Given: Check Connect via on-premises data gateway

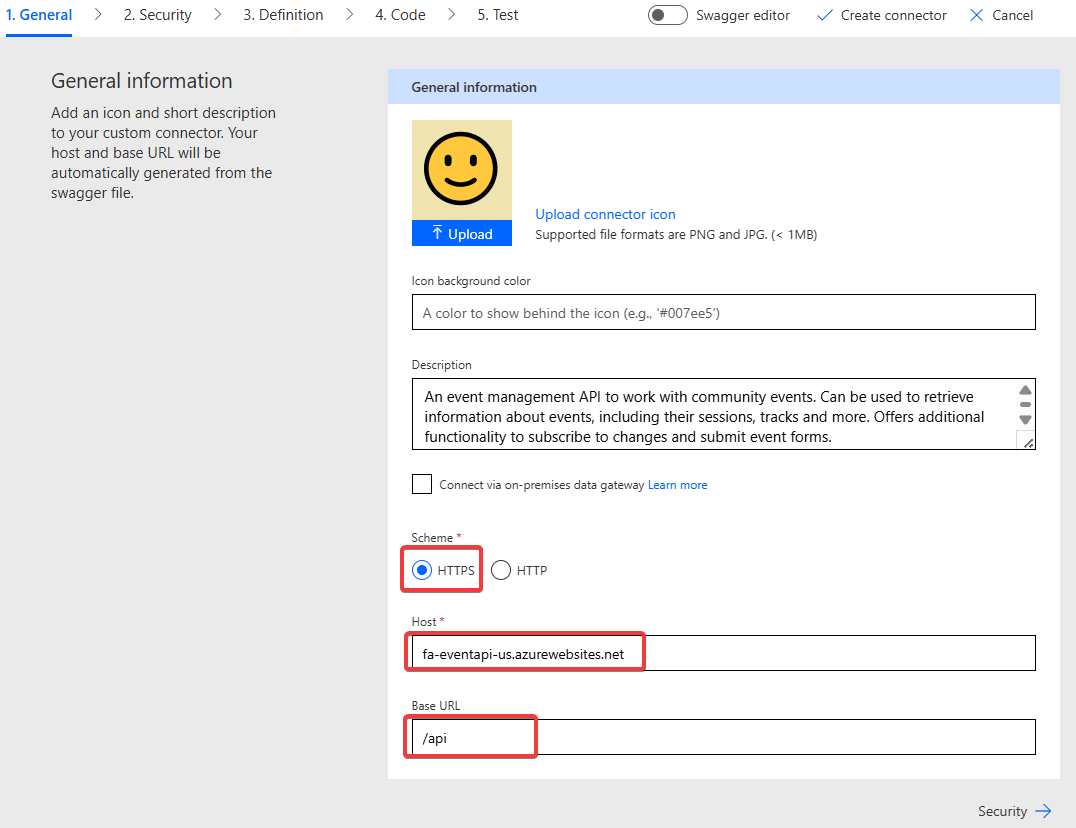Looking at the screenshot, I should pos(421,484).
